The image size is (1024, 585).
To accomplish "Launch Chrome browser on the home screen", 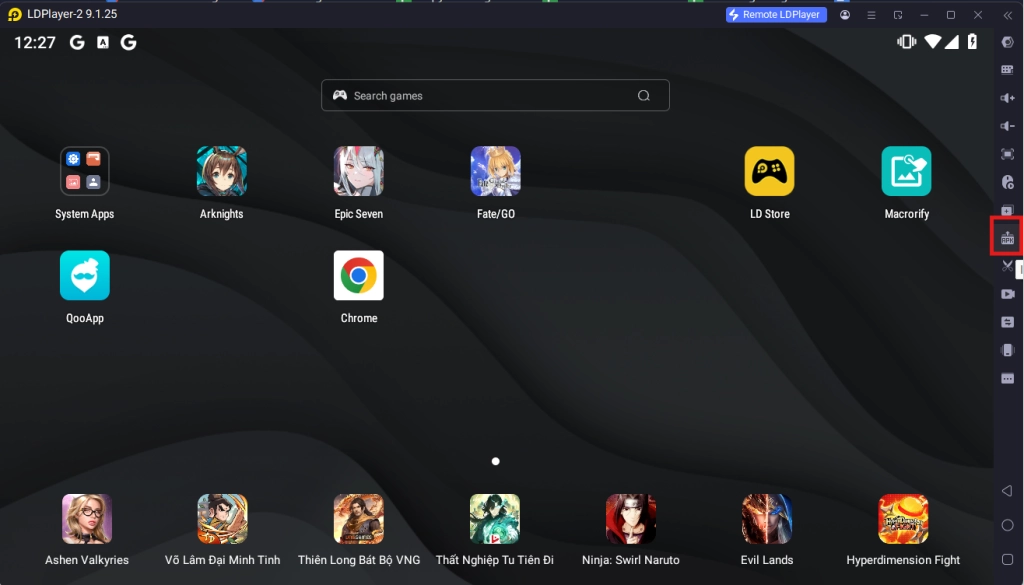I will [358, 275].
